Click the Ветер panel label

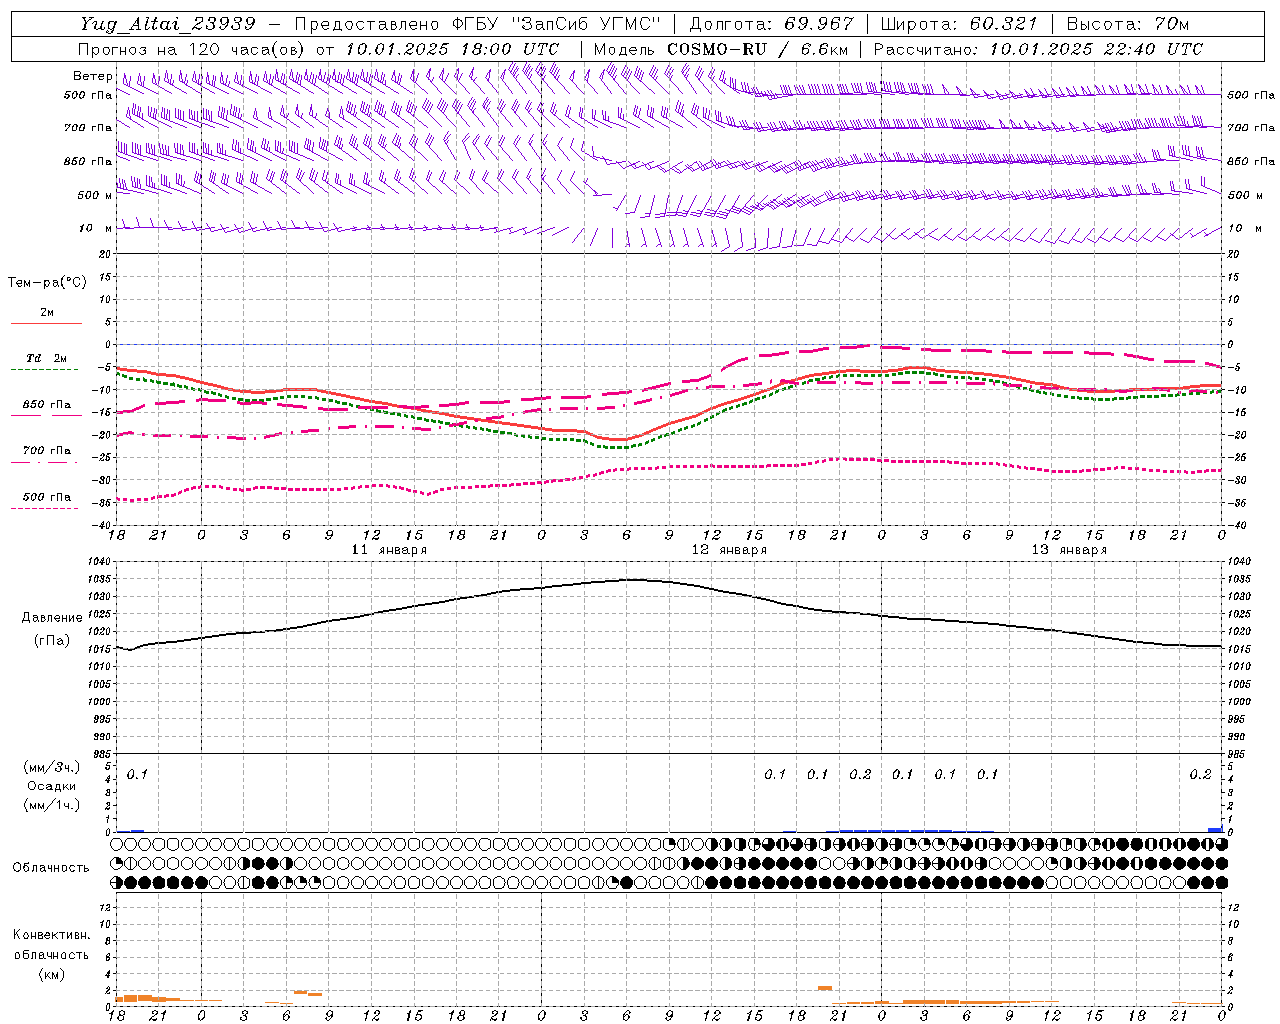click(x=92, y=76)
